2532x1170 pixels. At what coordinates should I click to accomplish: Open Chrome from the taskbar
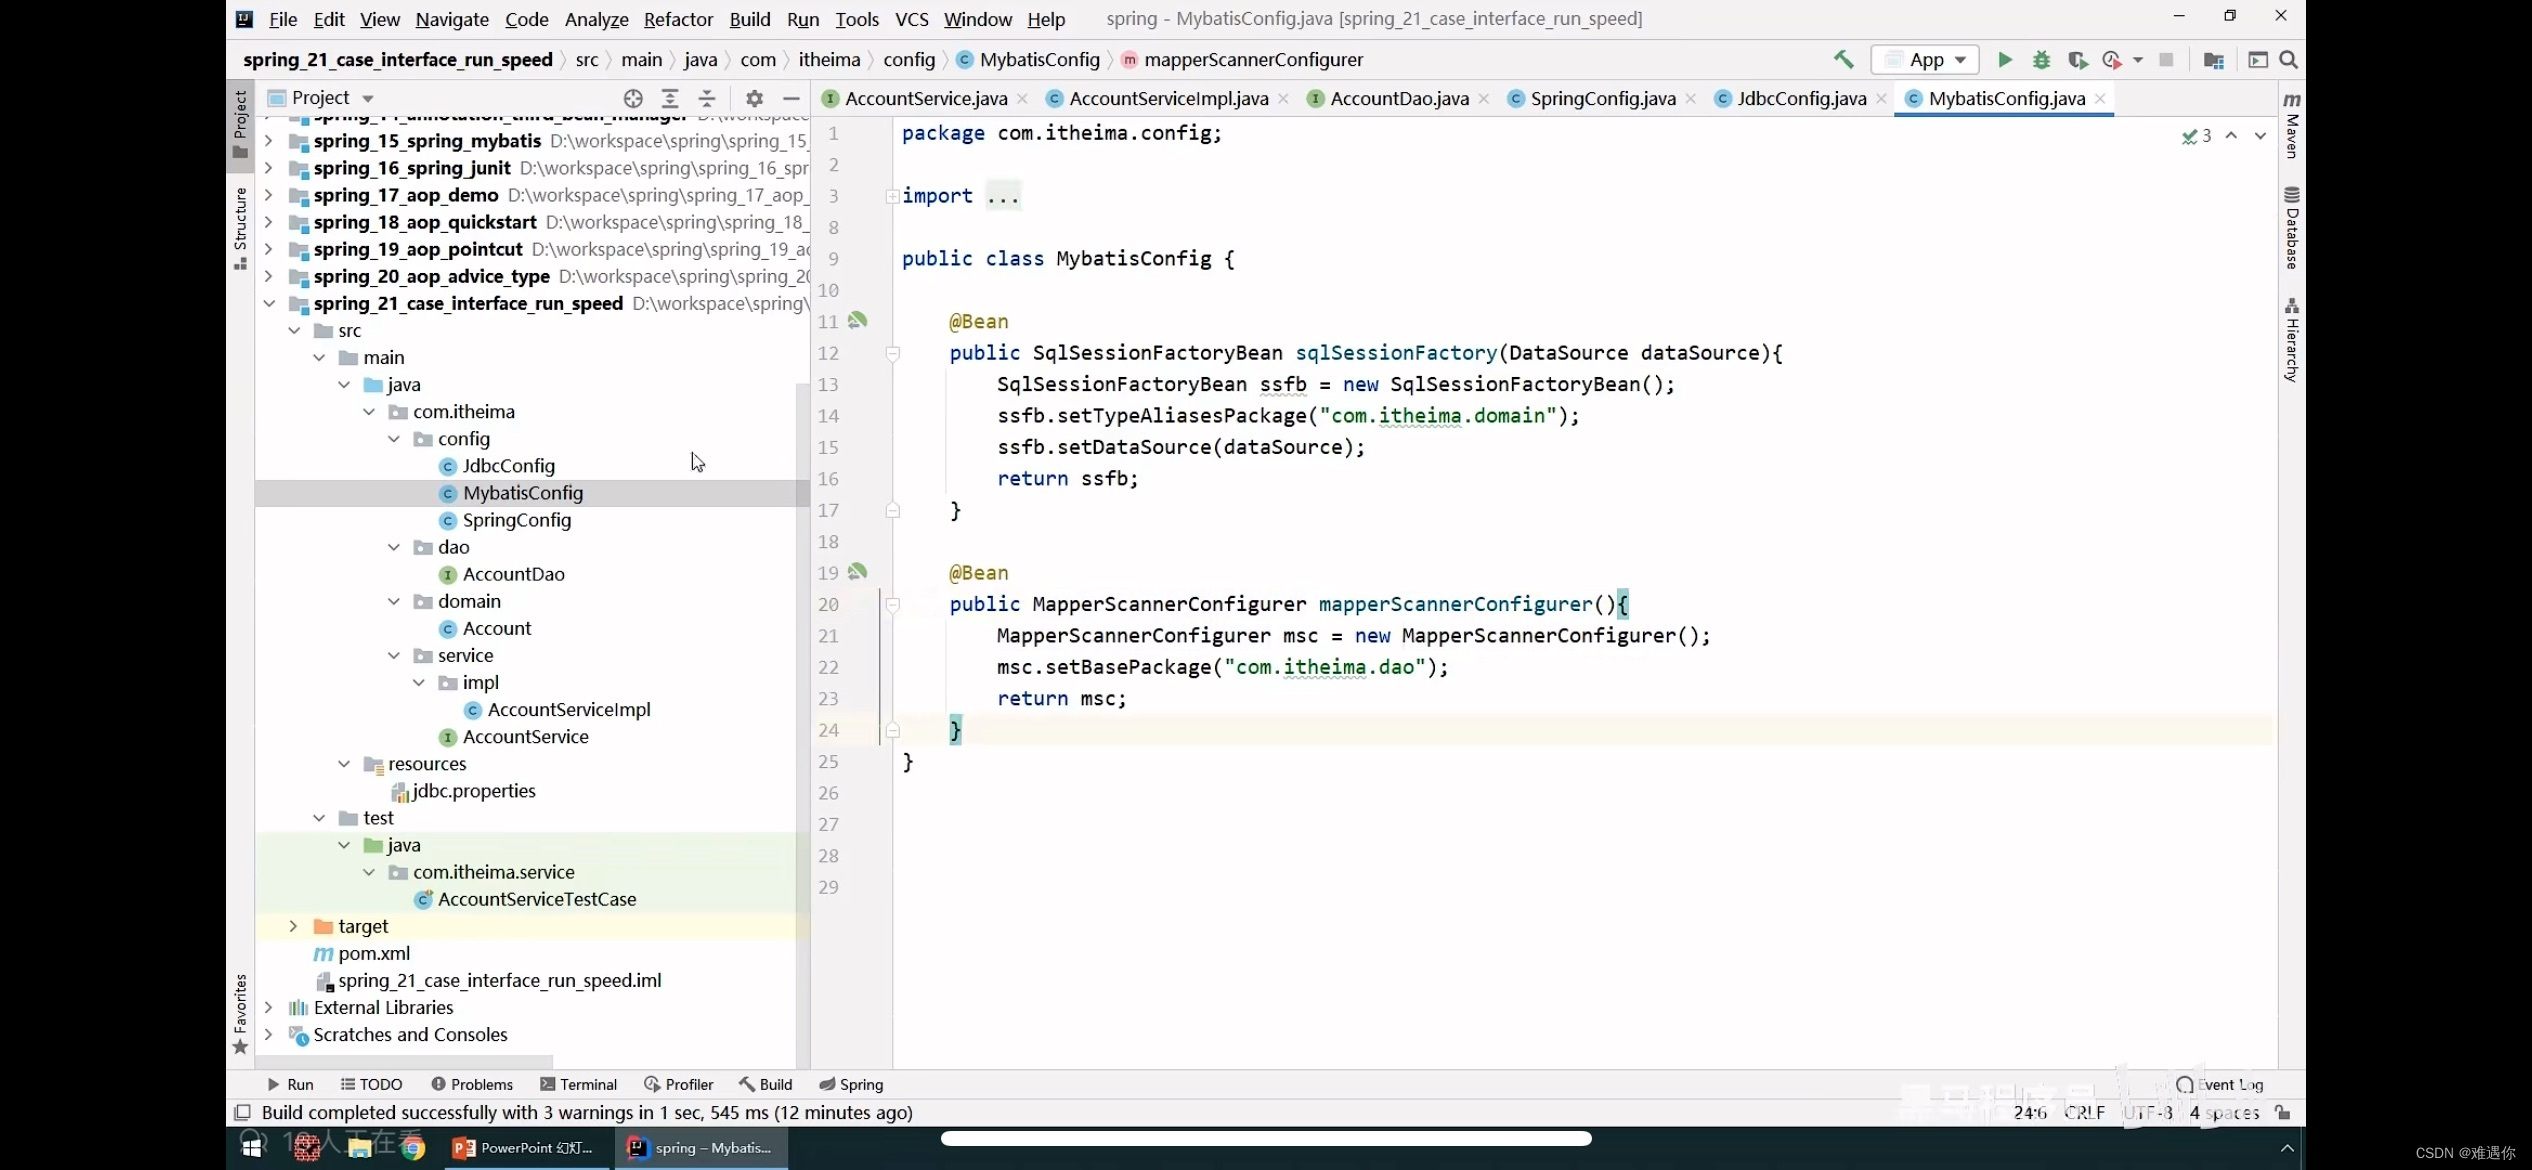413,1148
